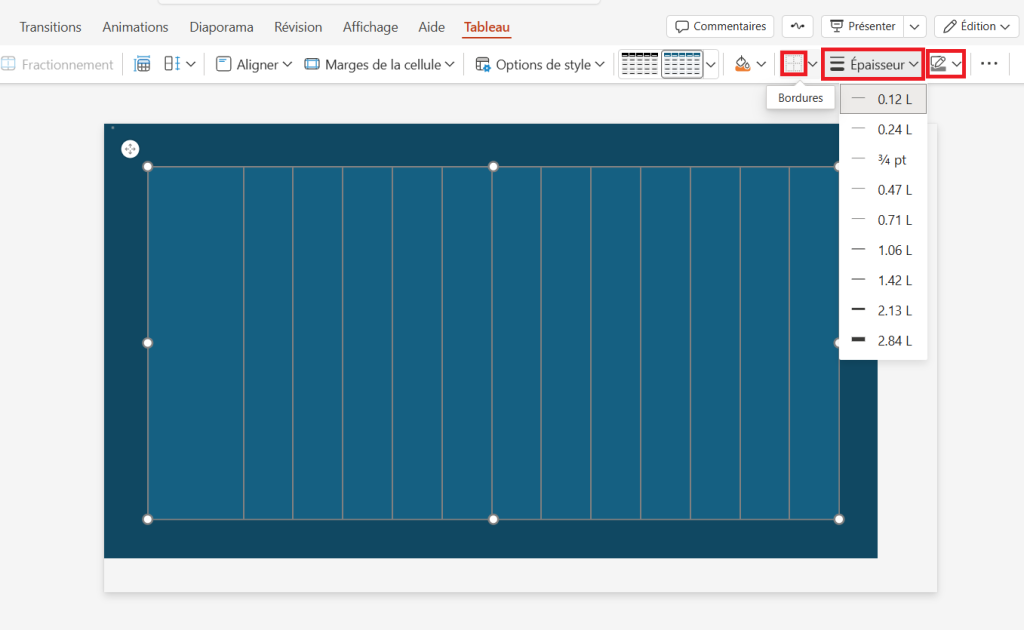Click the shading paint bucket icon
The height and width of the screenshot is (630, 1024).
pos(743,64)
